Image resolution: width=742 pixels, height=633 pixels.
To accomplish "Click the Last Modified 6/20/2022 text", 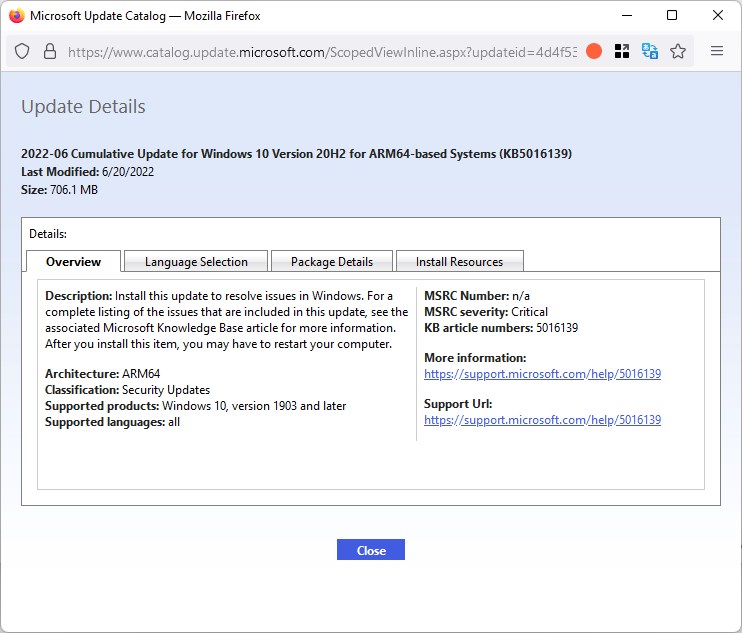I will pos(88,172).
